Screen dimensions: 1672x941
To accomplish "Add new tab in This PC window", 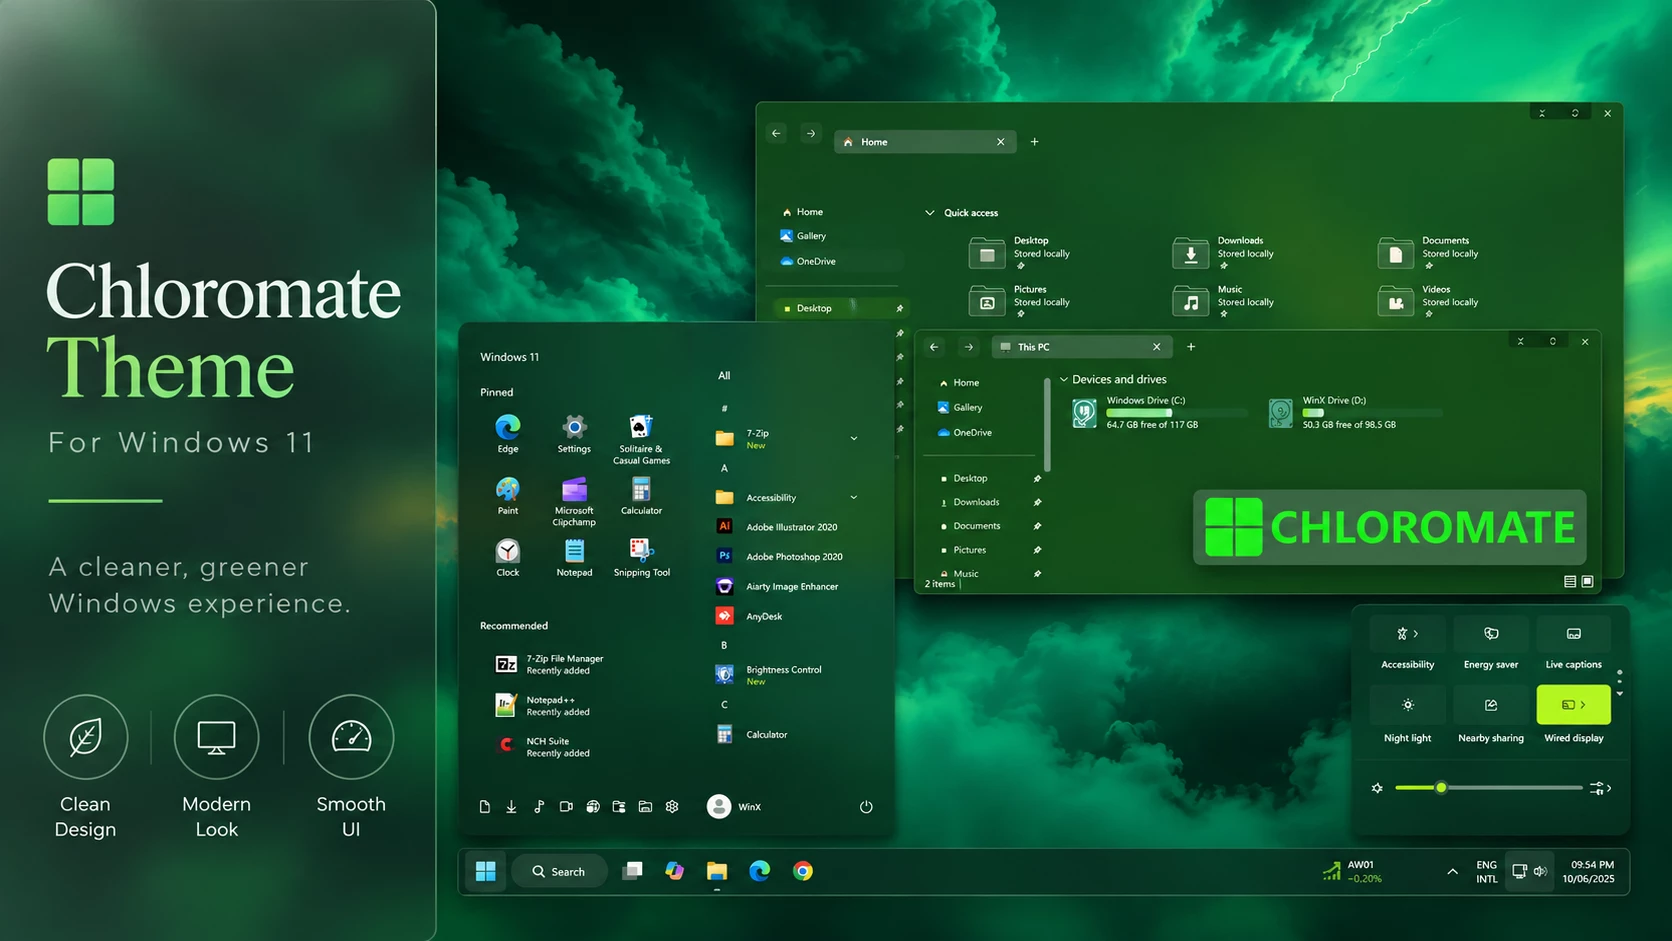I will 1191,347.
